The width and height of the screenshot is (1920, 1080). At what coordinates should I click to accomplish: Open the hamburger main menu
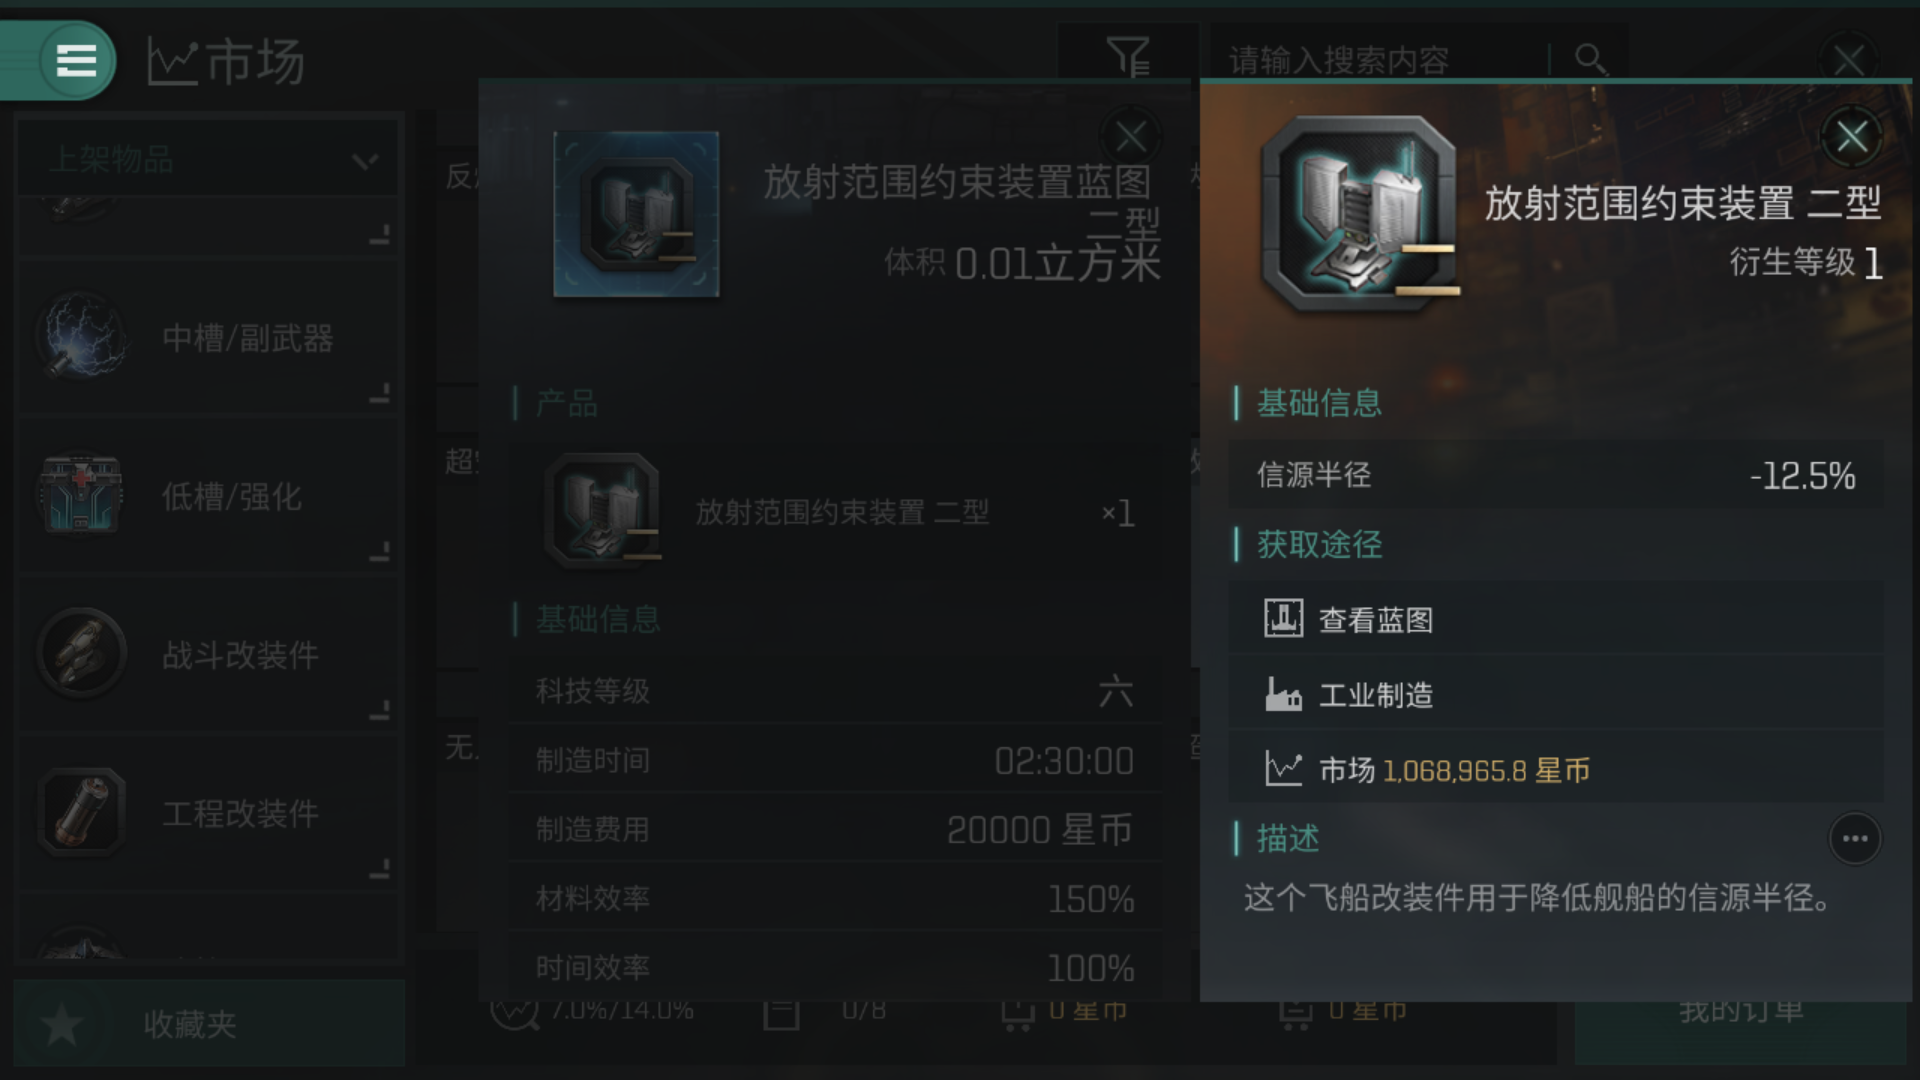[x=76, y=60]
